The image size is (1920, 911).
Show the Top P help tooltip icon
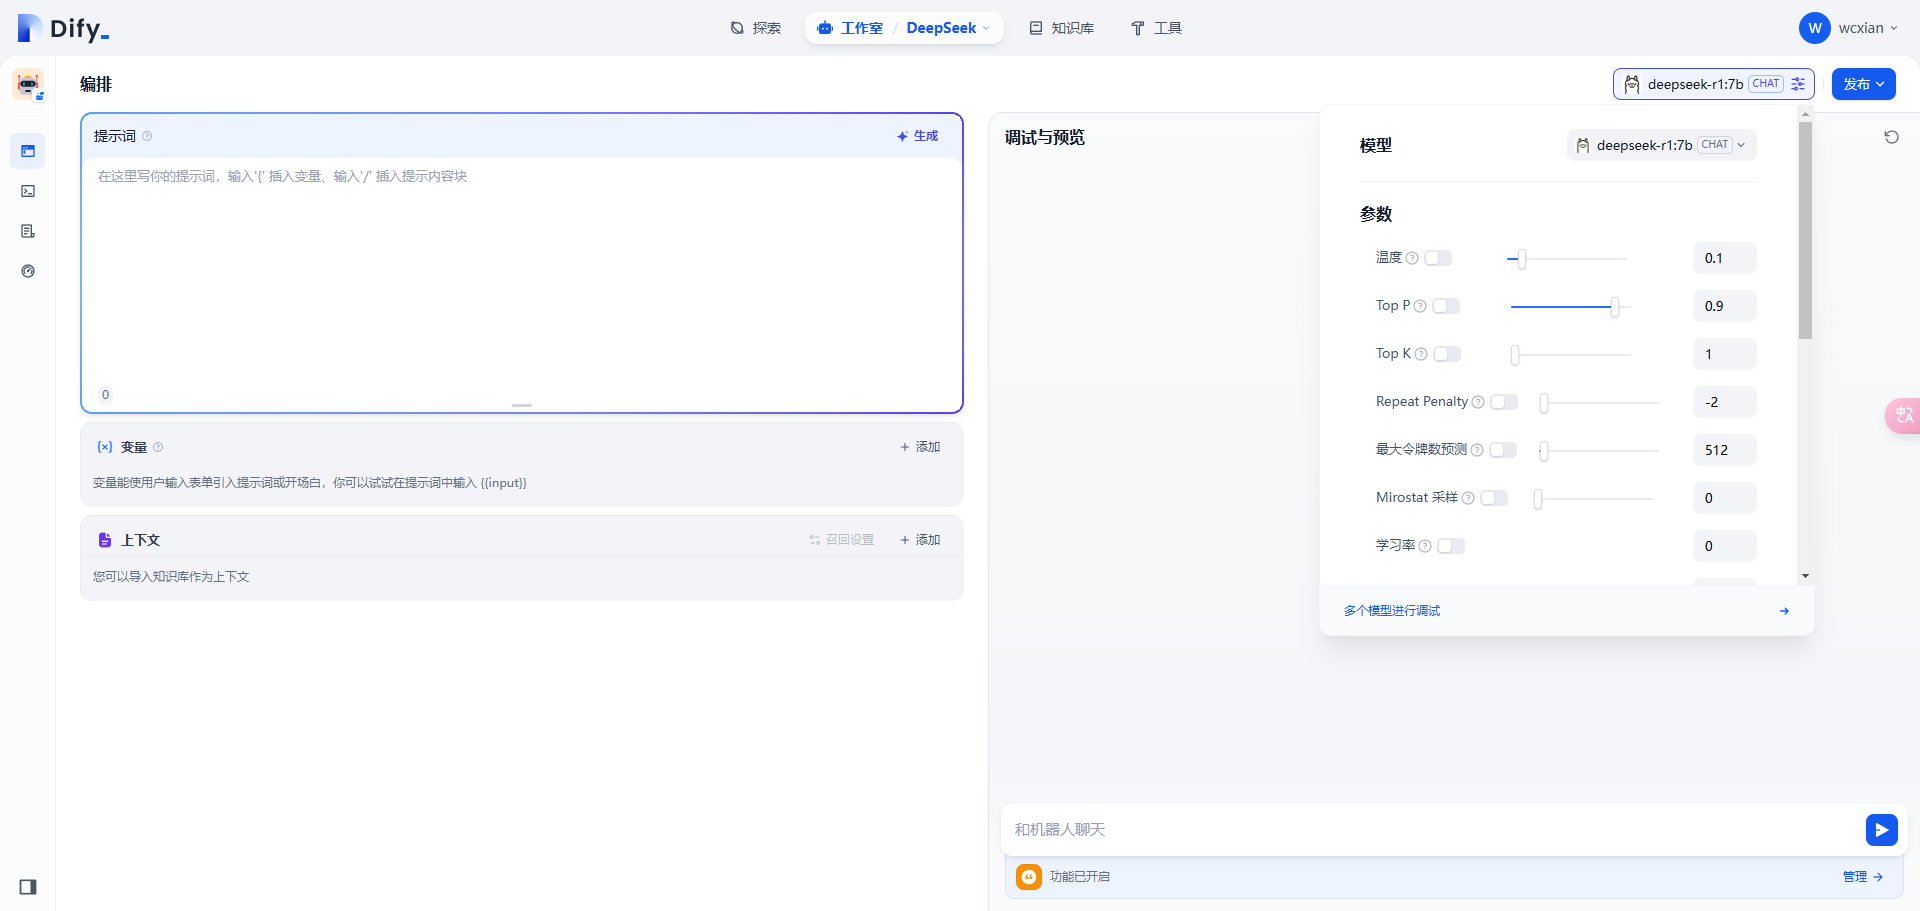tap(1420, 306)
